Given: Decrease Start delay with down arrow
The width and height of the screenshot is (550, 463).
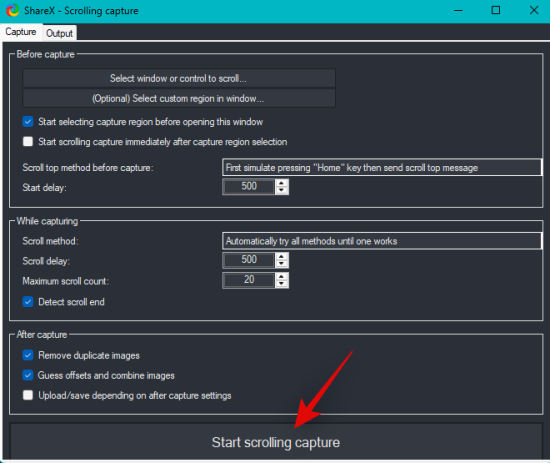Looking at the screenshot, I should tap(281, 190).
